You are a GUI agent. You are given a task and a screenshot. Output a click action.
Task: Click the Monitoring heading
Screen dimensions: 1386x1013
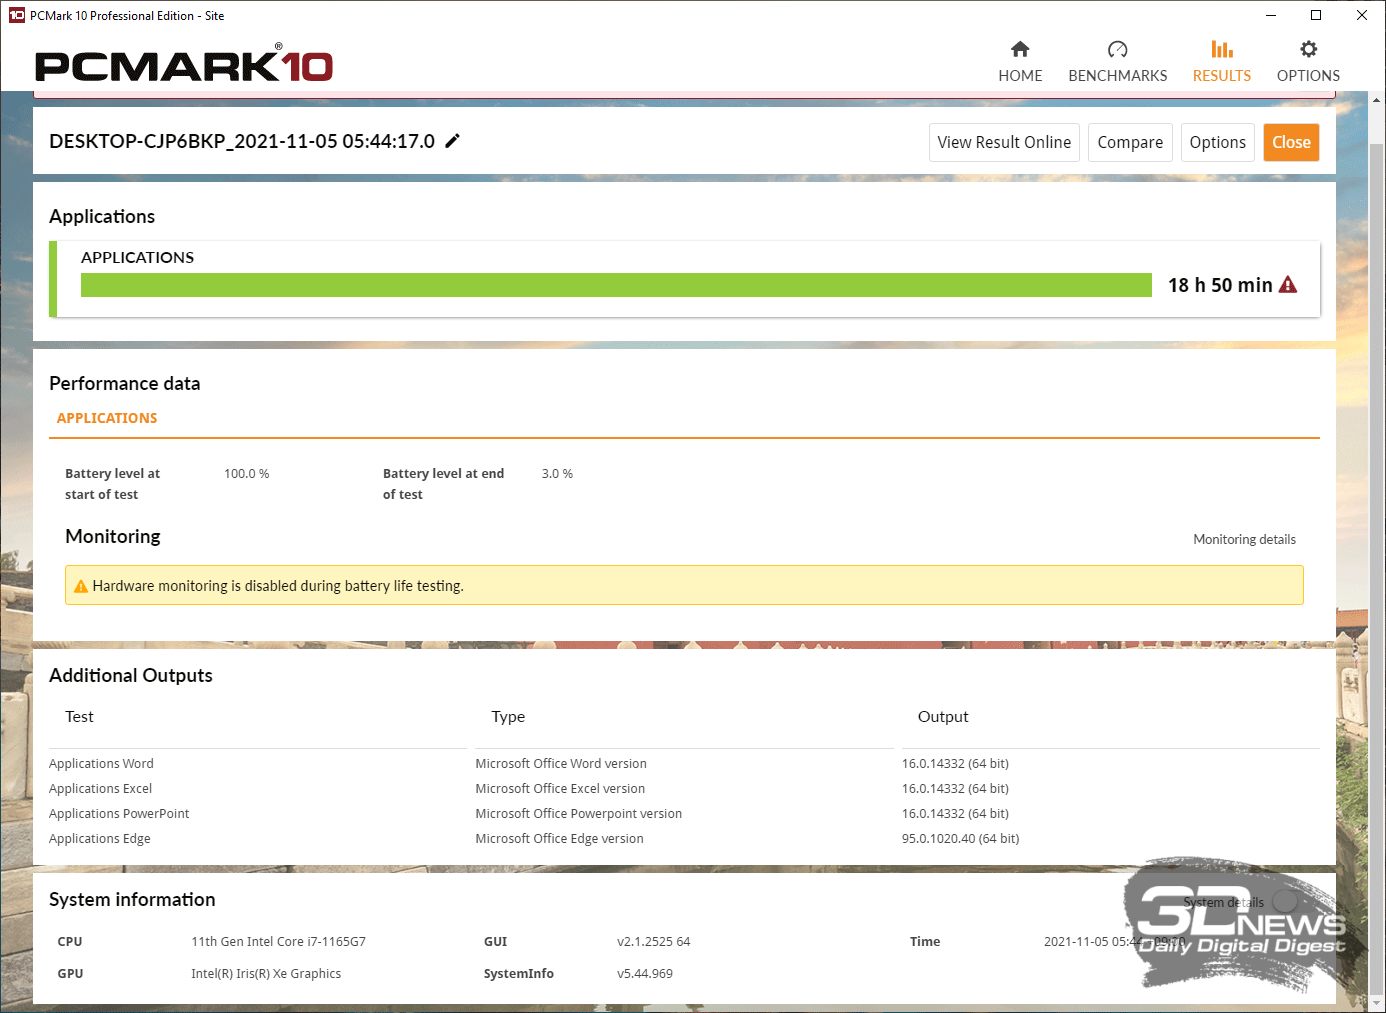coord(113,536)
